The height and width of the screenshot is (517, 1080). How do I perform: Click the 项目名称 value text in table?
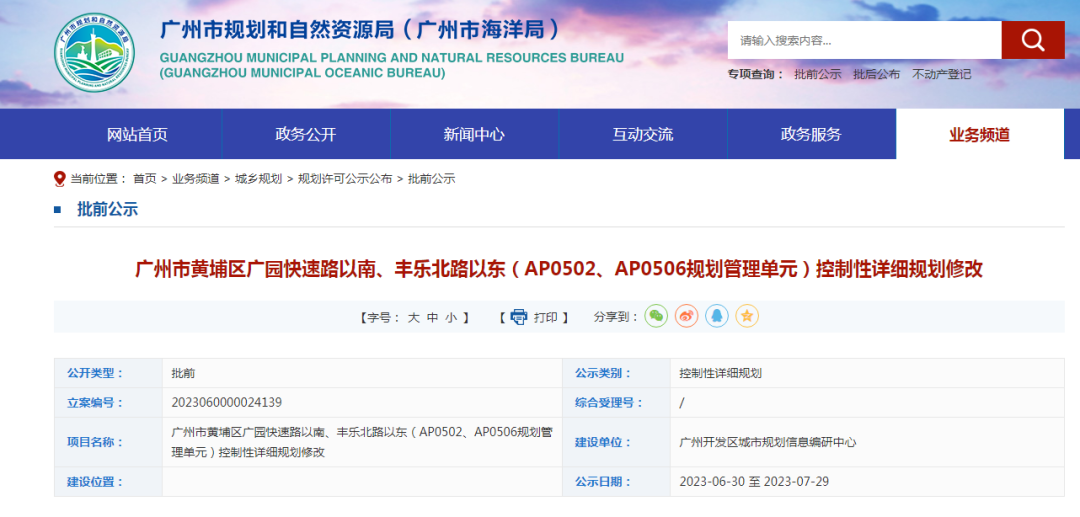pyautogui.click(x=362, y=442)
